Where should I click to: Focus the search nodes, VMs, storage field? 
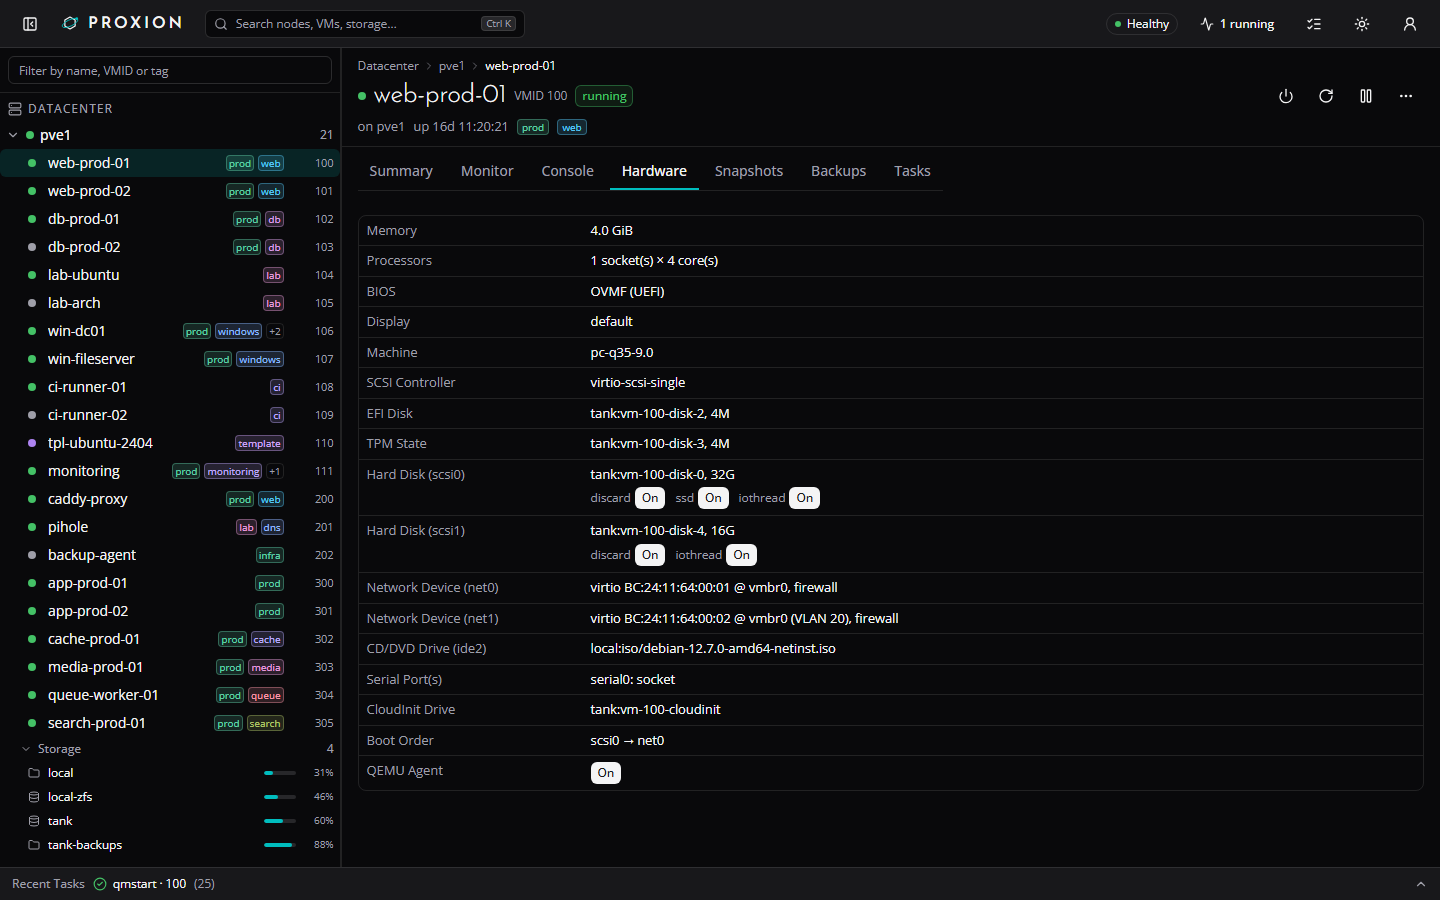click(365, 24)
